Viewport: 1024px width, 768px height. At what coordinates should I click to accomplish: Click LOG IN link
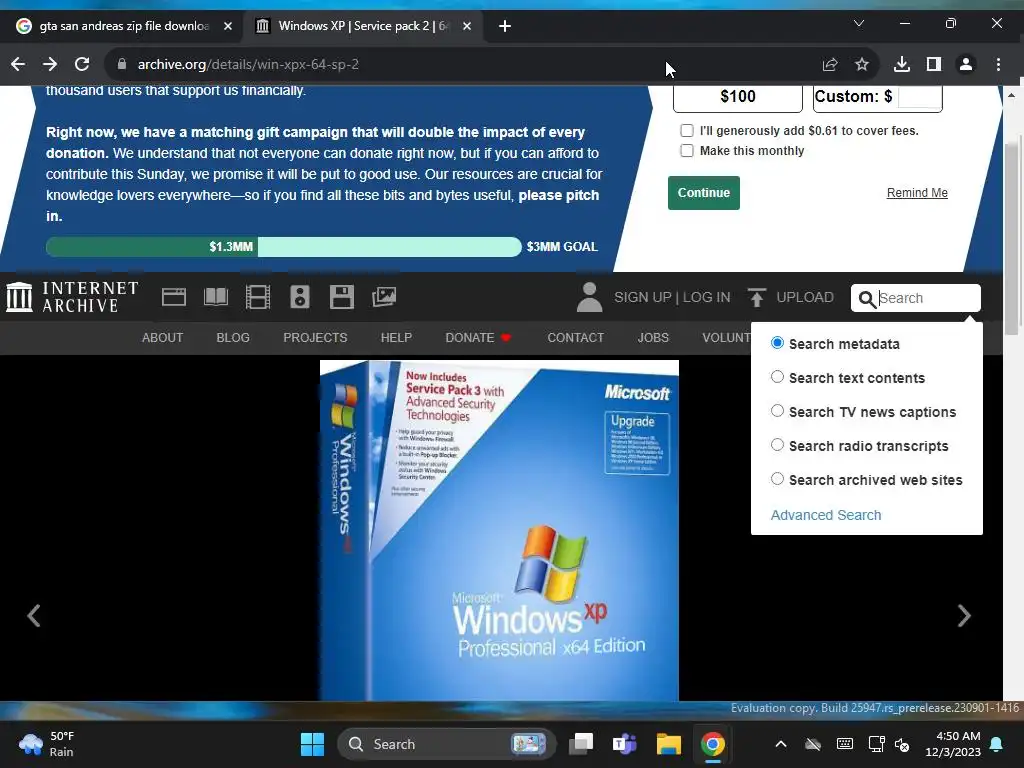707,297
